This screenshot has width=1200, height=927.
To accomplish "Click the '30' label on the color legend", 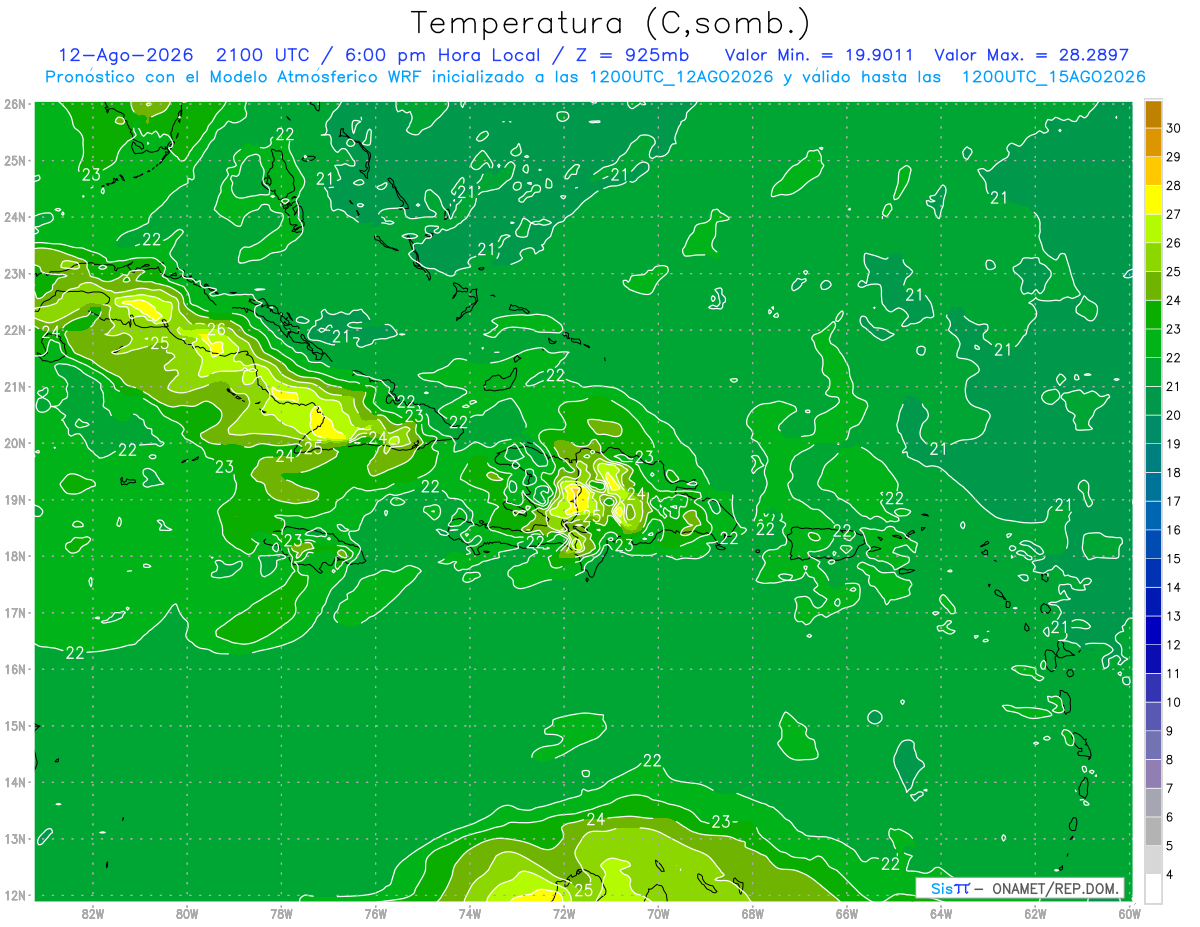I will [x=1174, y=128].
